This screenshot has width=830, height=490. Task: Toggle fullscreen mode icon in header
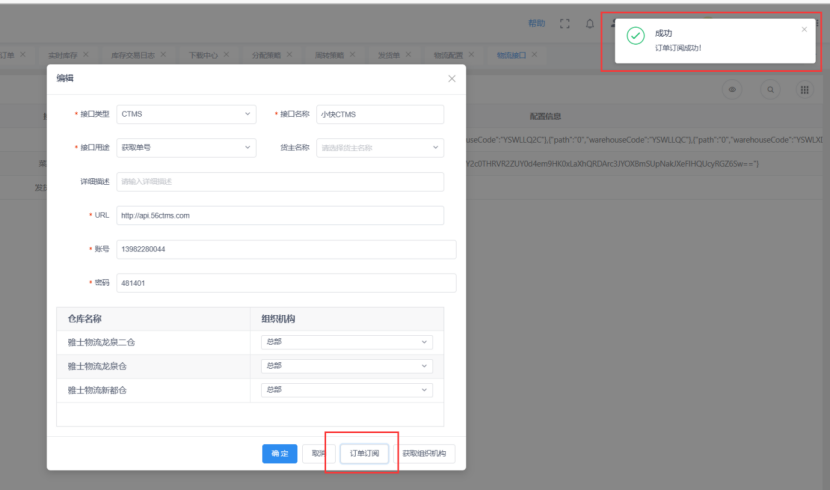click(x=564, y=23)
